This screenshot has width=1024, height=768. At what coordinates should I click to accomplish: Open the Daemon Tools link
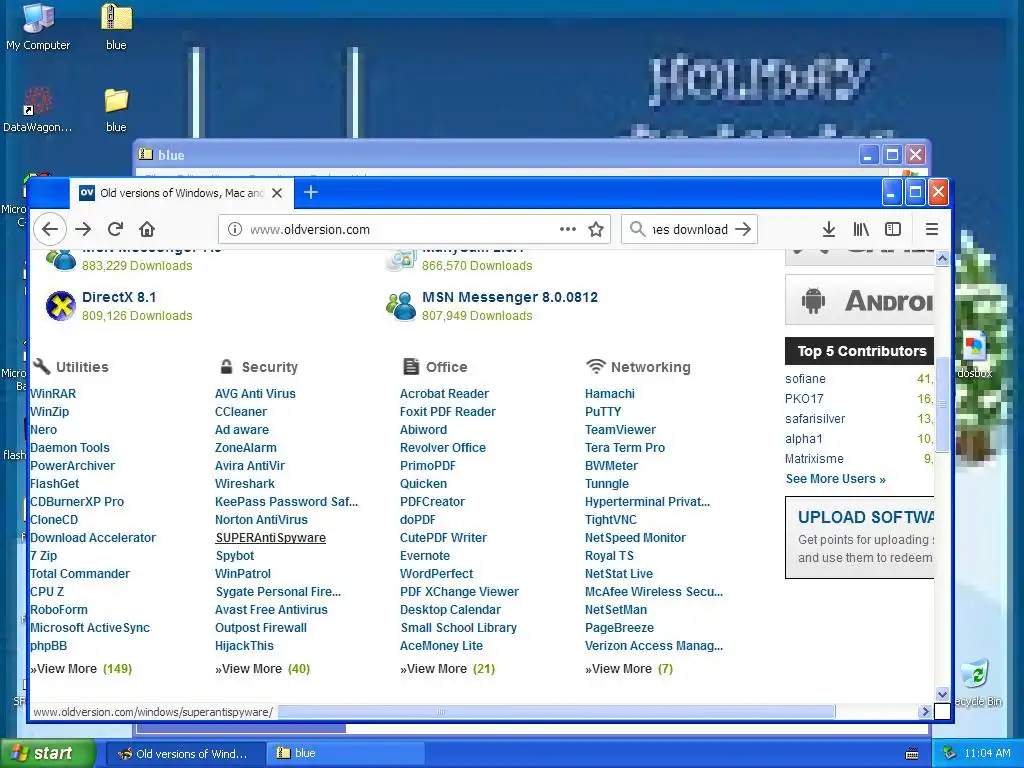click(70, 448)
